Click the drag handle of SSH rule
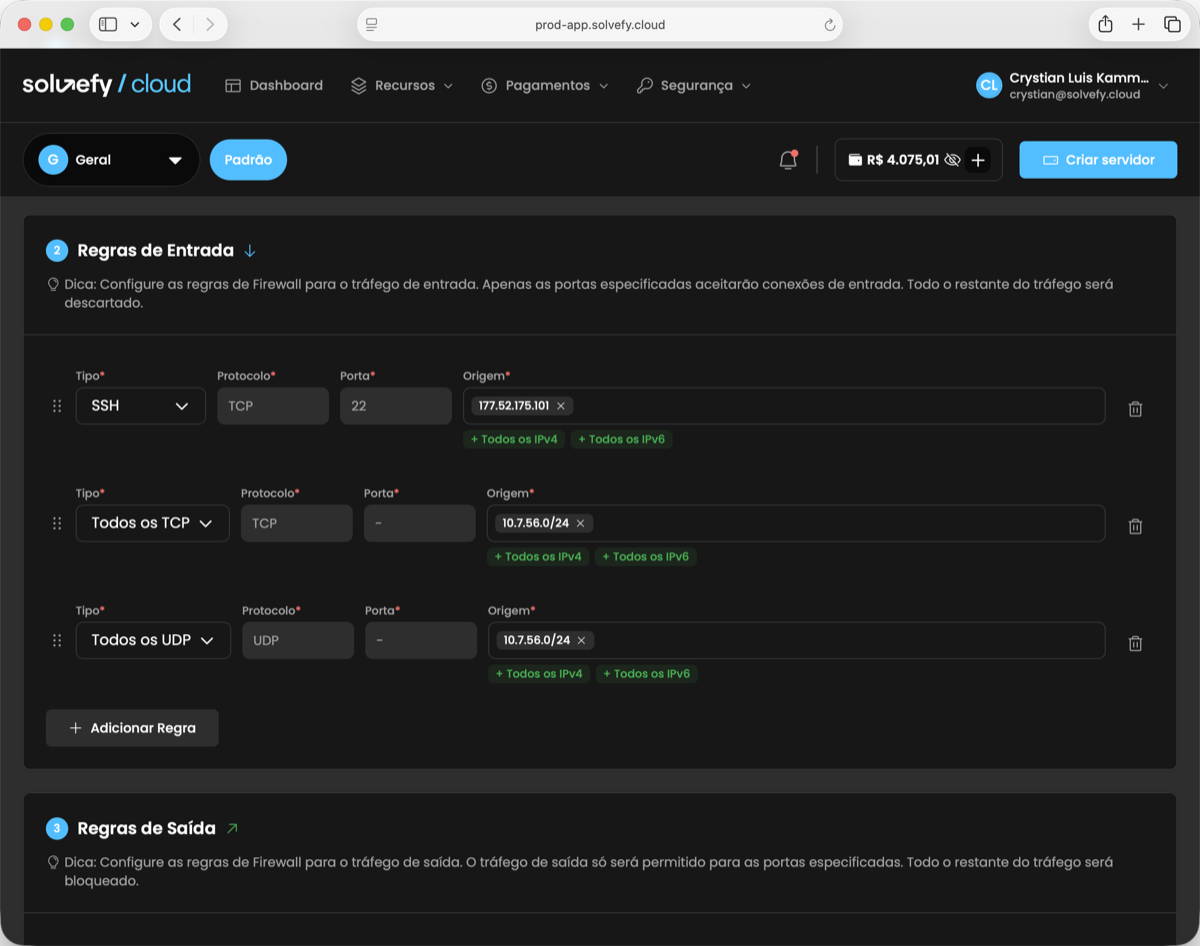The height and width of the screenshot is (946, 1200). [x=57, y=406]
